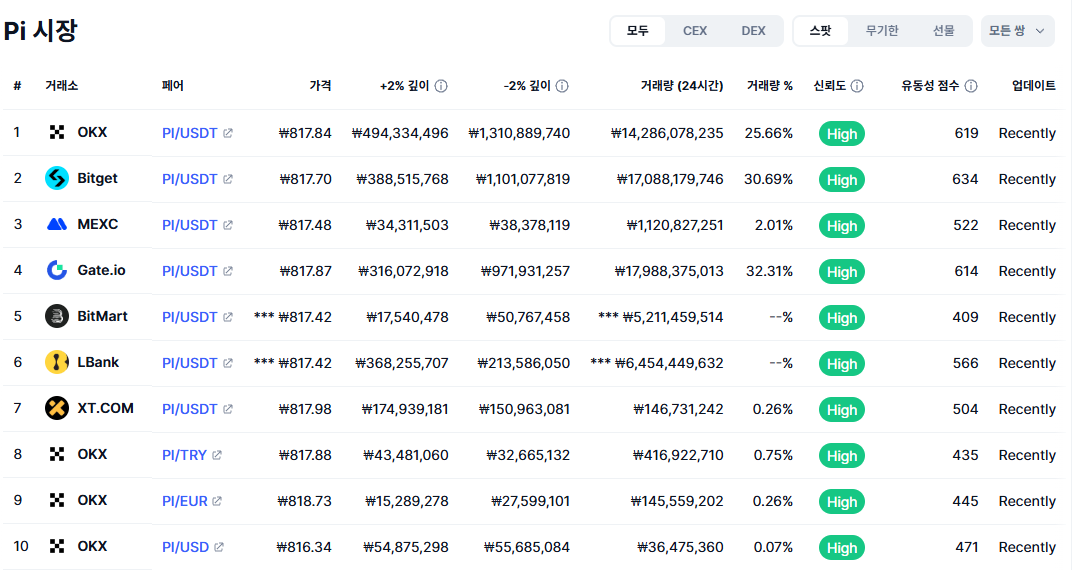This screenshot has height=570, width=1072.
Task: Click the BitMart exchange logo
Action: [57, 316]
